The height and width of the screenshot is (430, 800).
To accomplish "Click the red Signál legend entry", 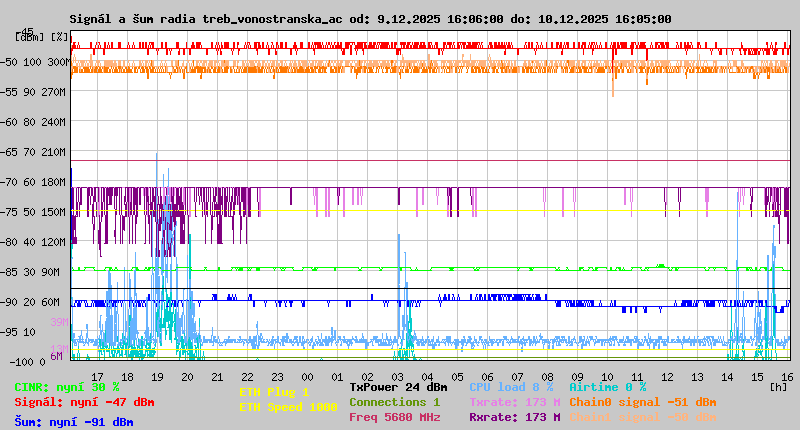I will coord(84,402).
